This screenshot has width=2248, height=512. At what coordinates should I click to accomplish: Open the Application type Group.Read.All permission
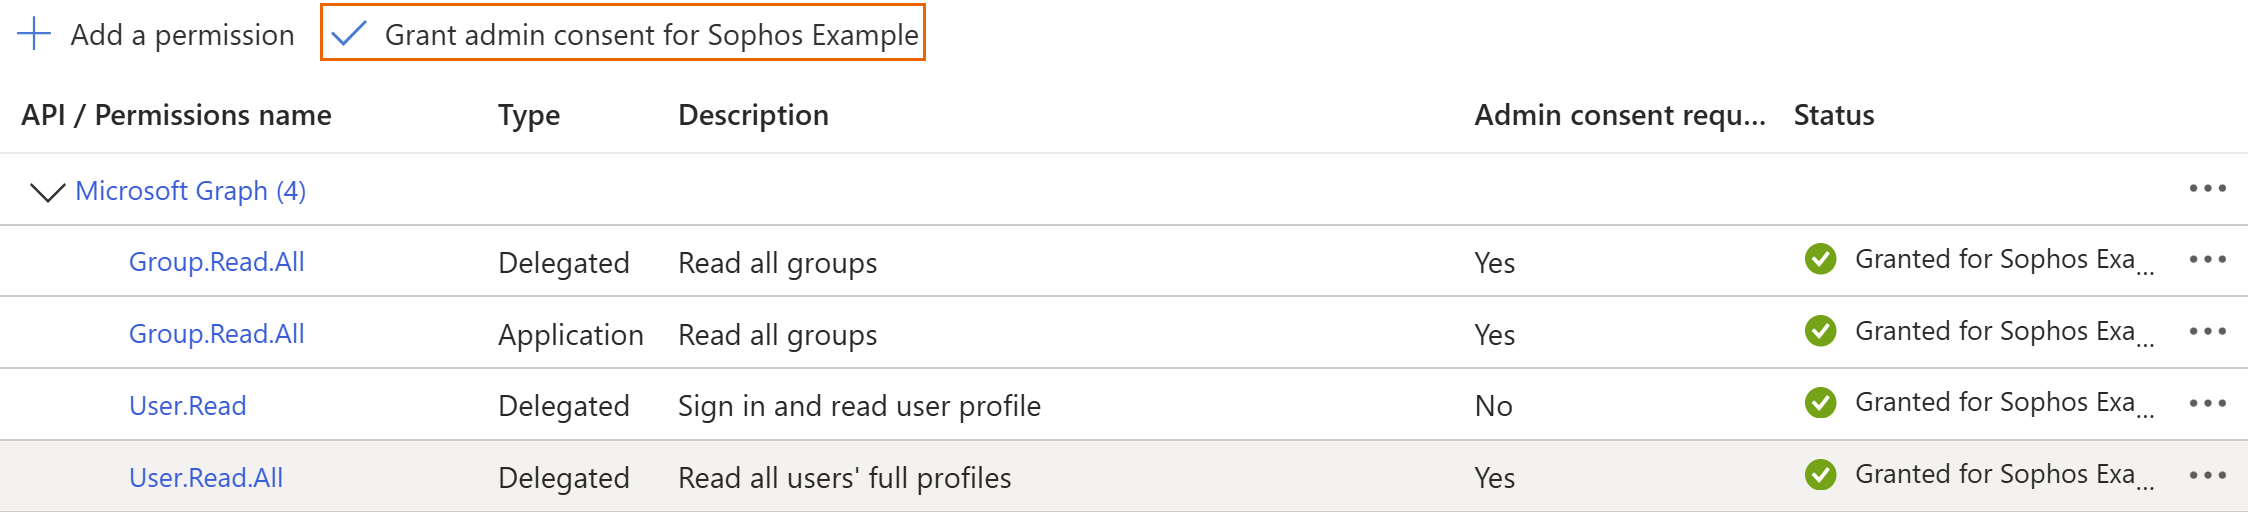tap(216, 334)
